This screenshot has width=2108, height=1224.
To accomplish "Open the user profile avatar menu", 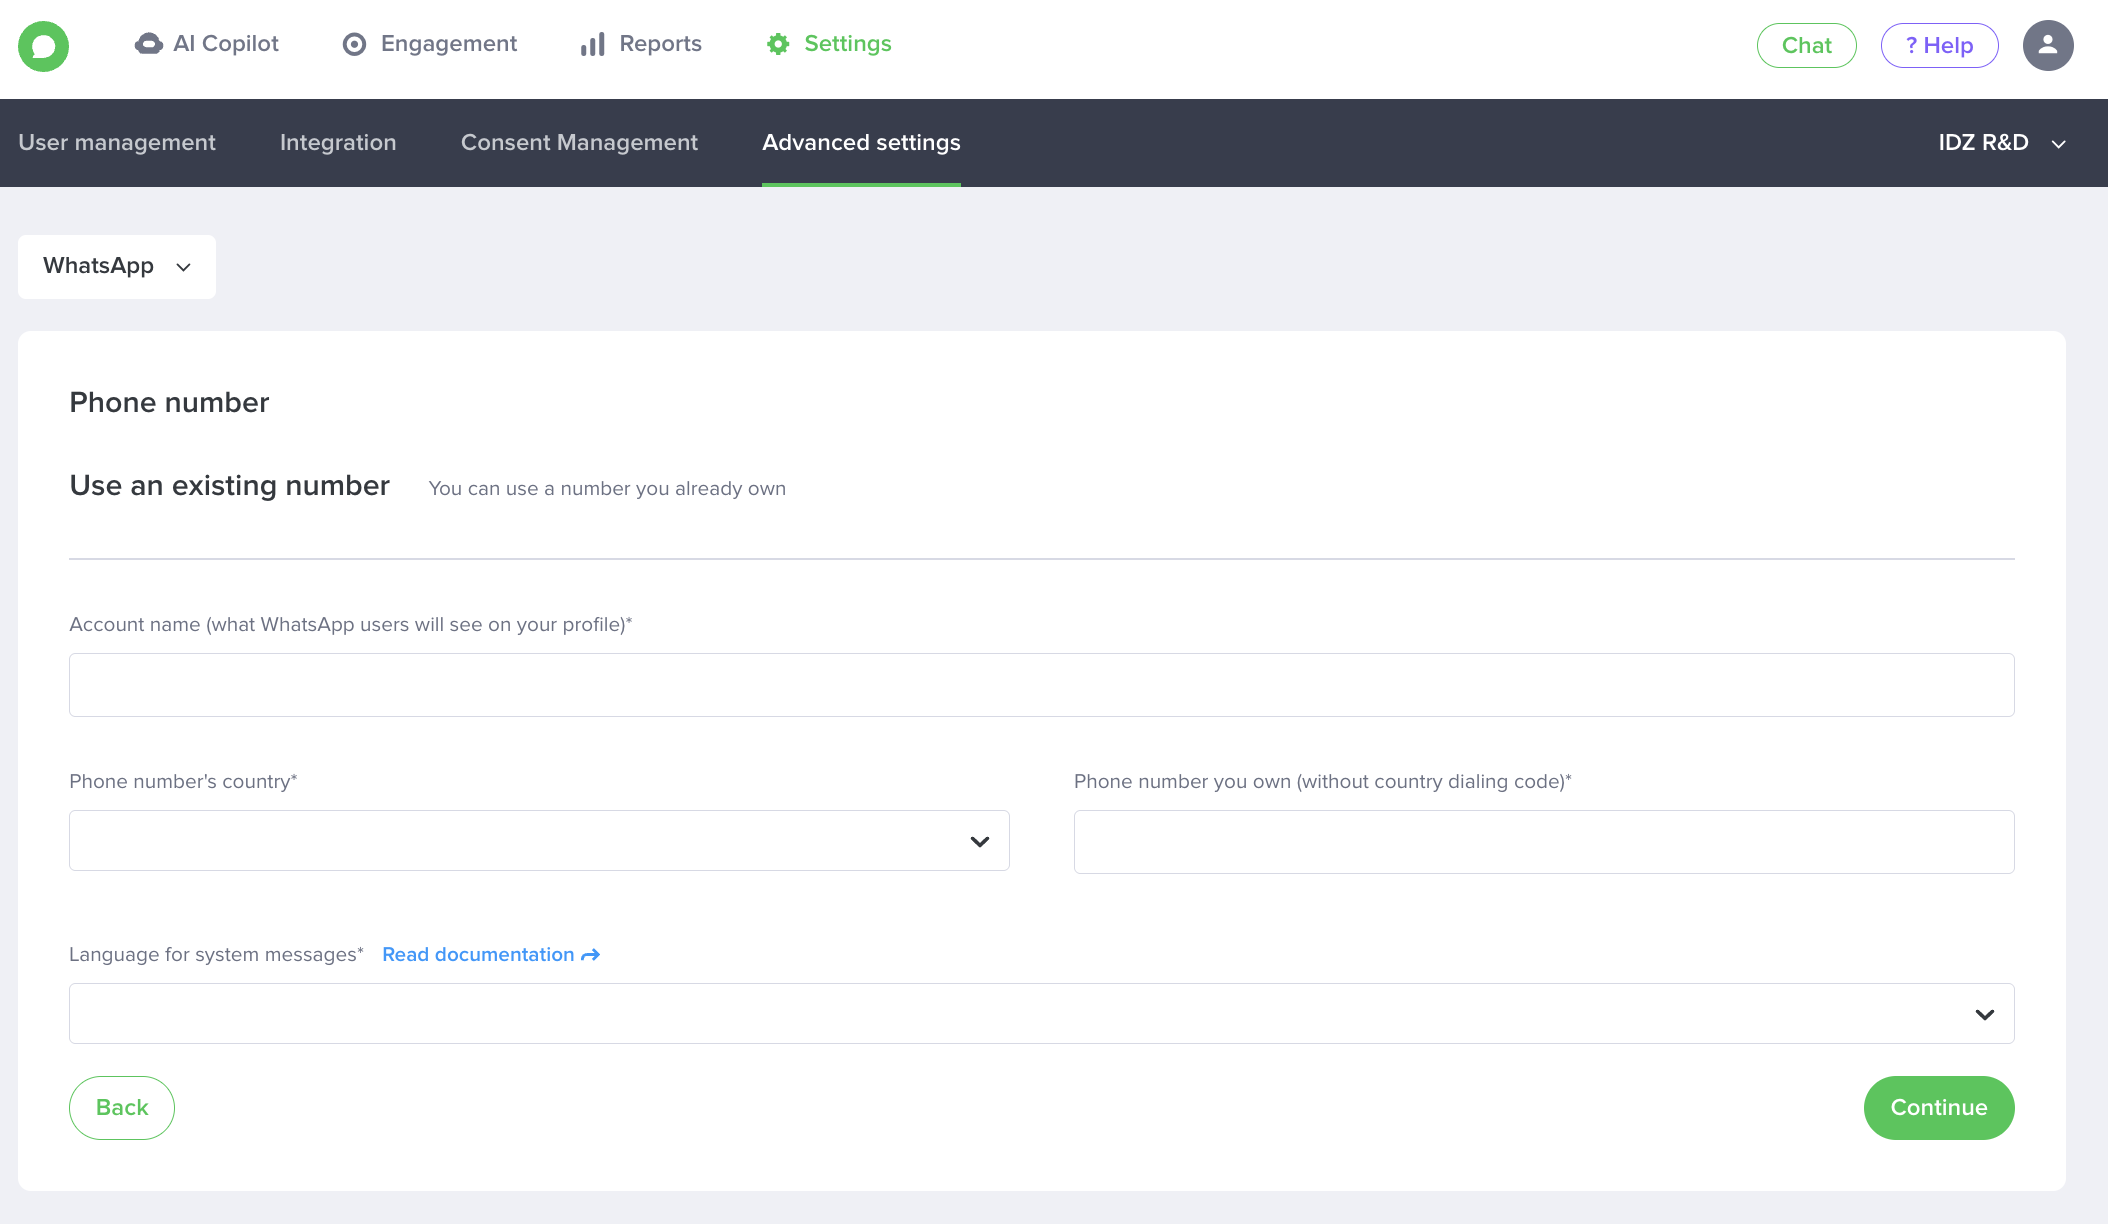I will 2048,46.
